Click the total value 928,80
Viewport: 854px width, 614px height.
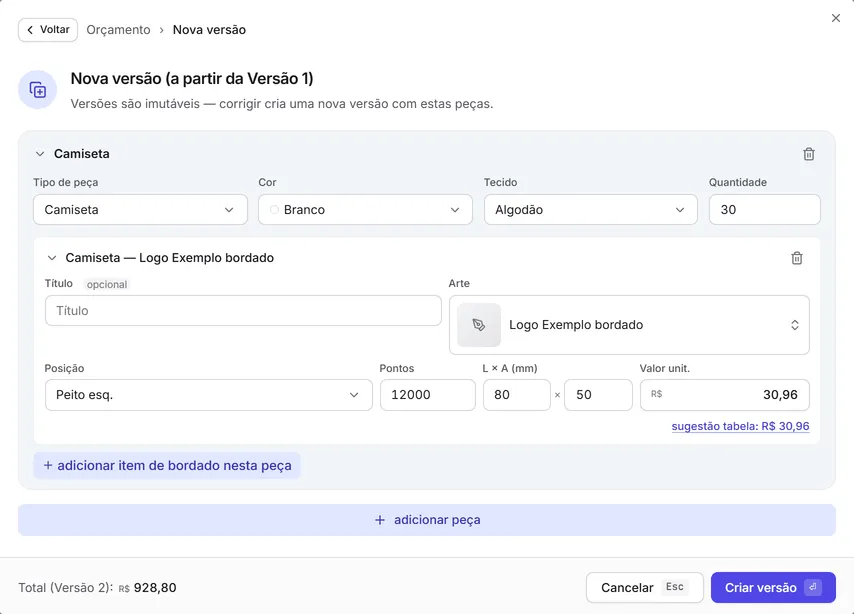155,588
